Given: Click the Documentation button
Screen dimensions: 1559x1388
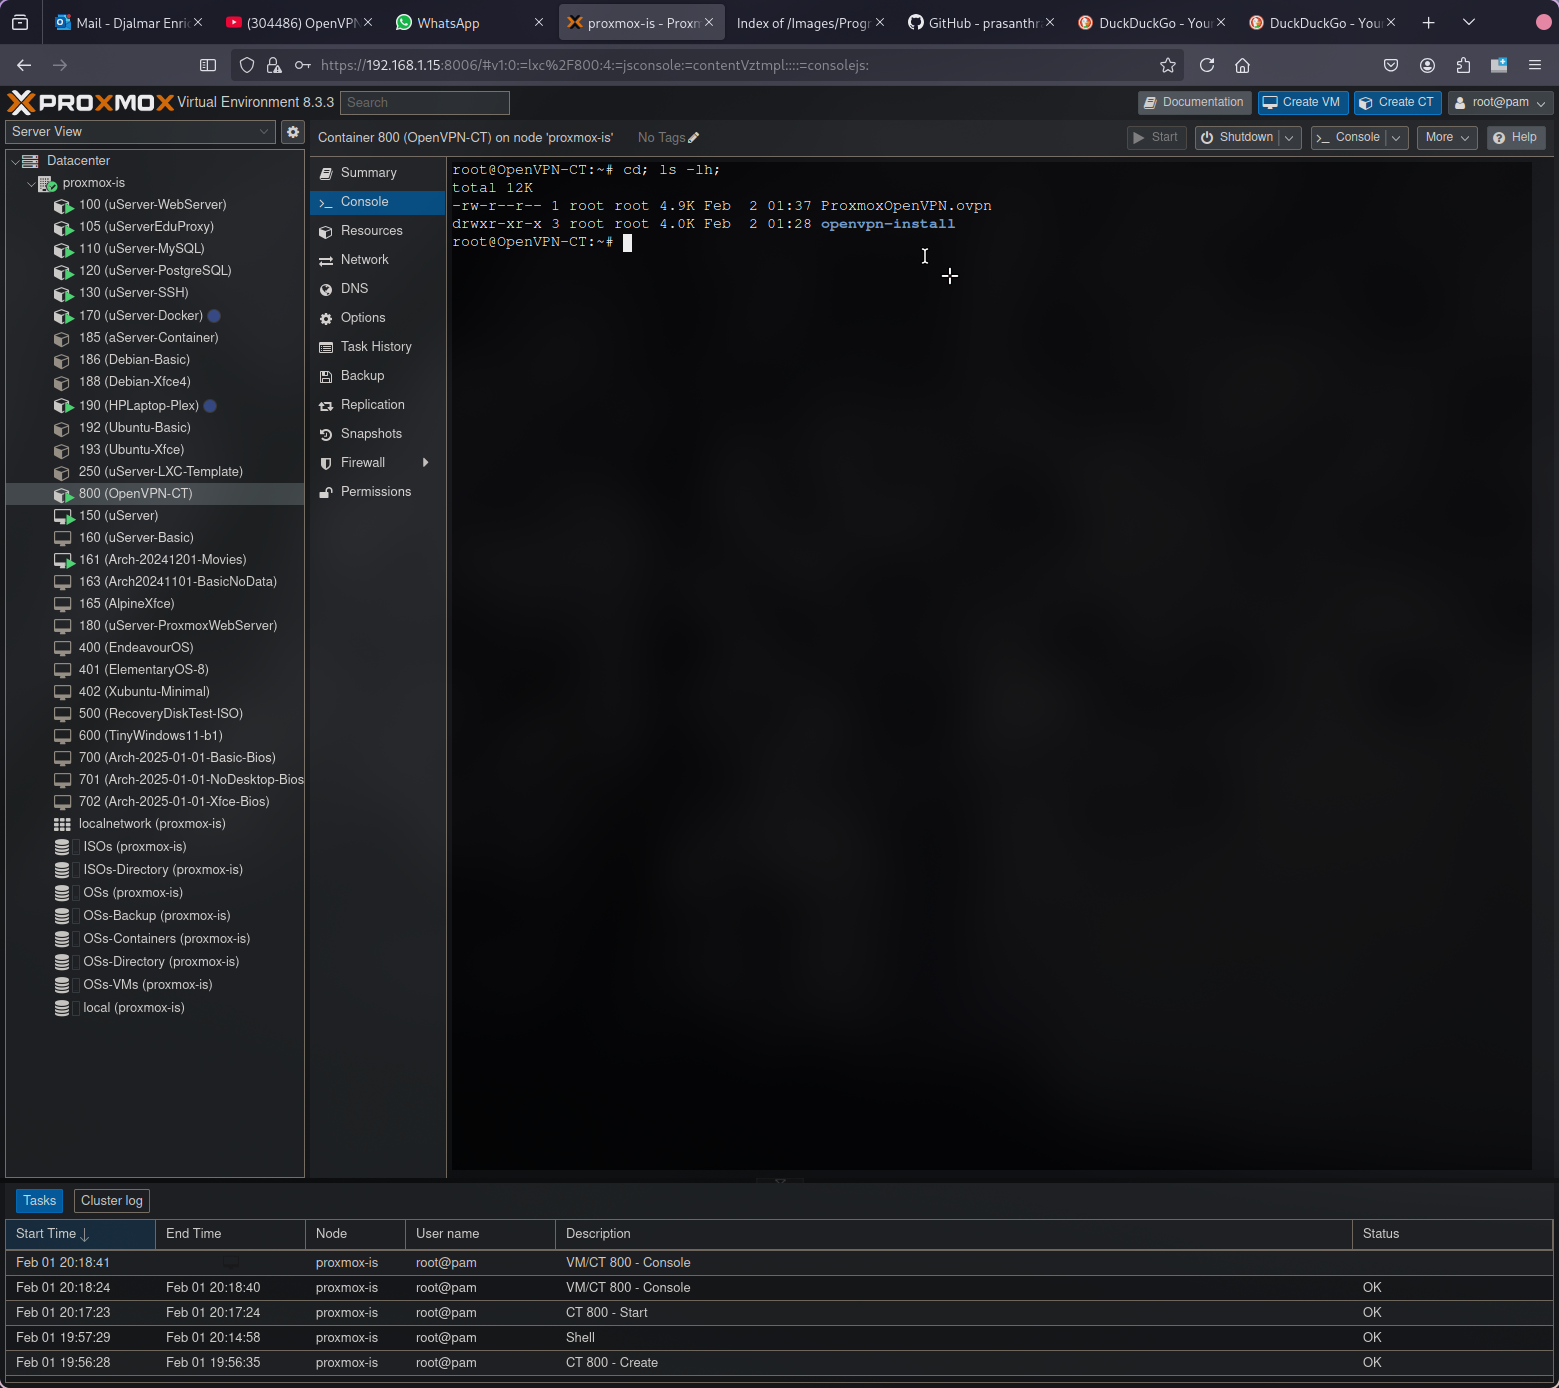Looking at the screenshot, I should 1194,103.
